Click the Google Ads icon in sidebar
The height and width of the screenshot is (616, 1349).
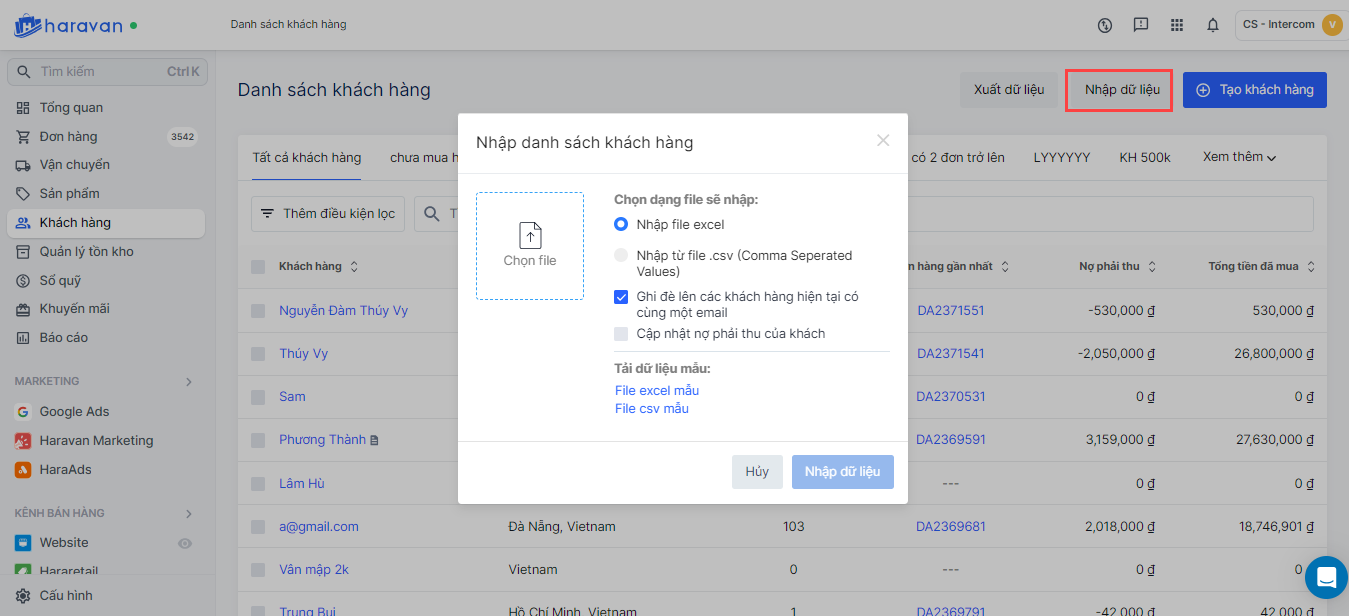point(22,412)
